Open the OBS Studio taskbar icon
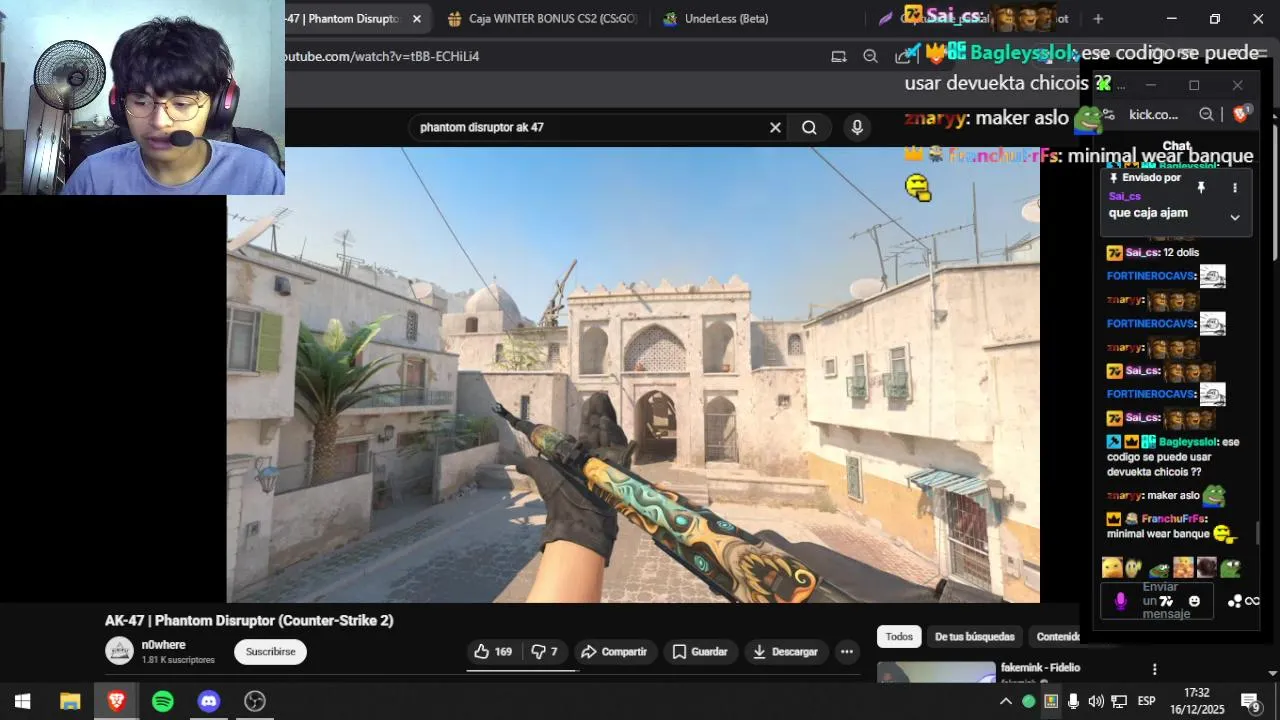1280x720 pixels. pyautogui.click(x=255, y=701)
